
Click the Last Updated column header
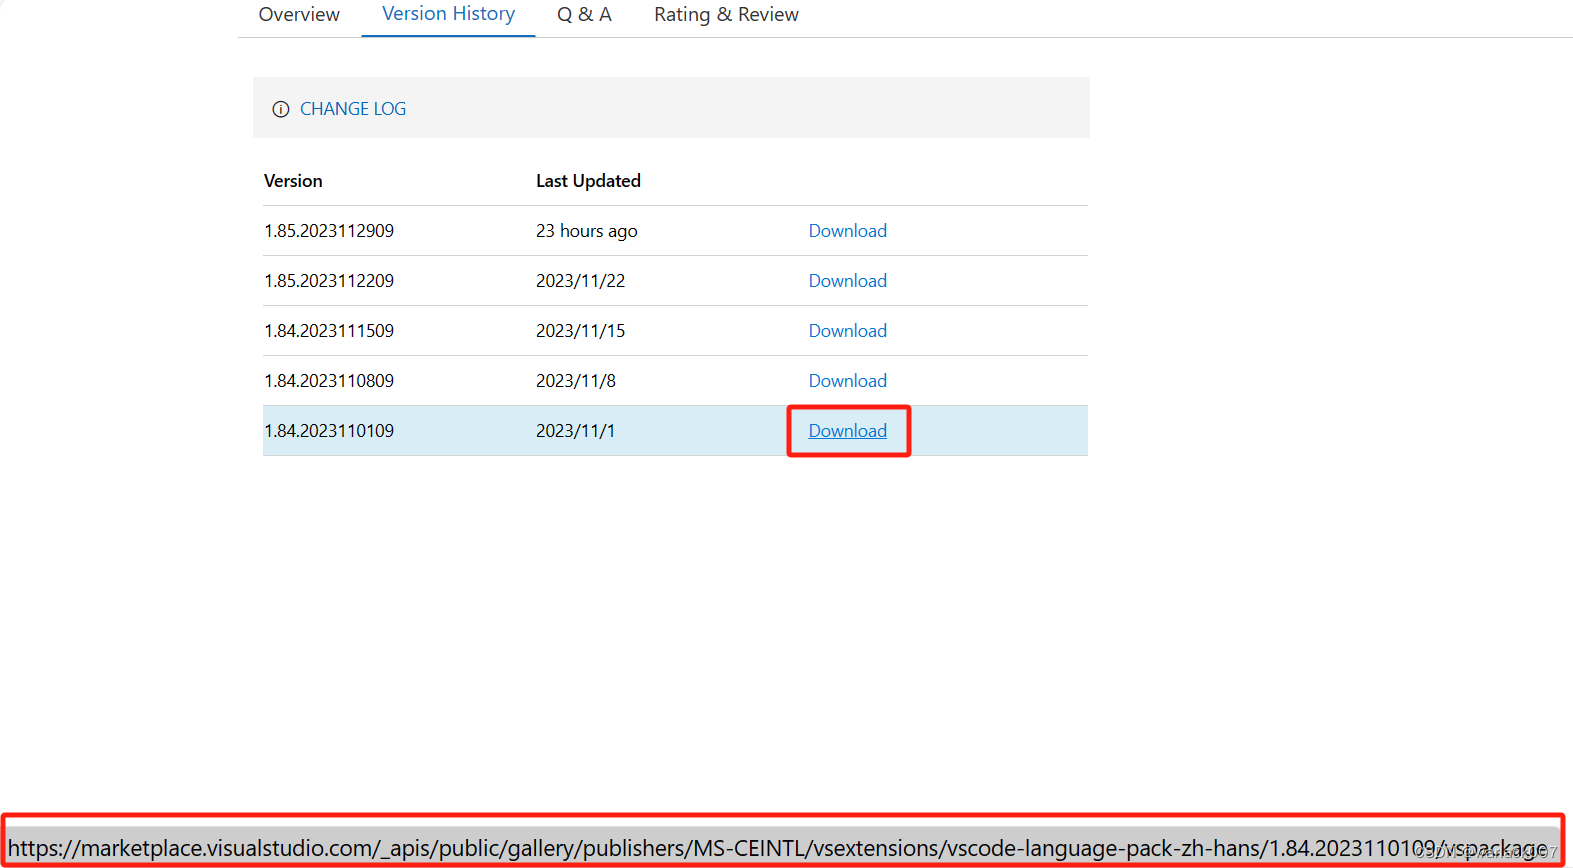click(x=588, y=181)
